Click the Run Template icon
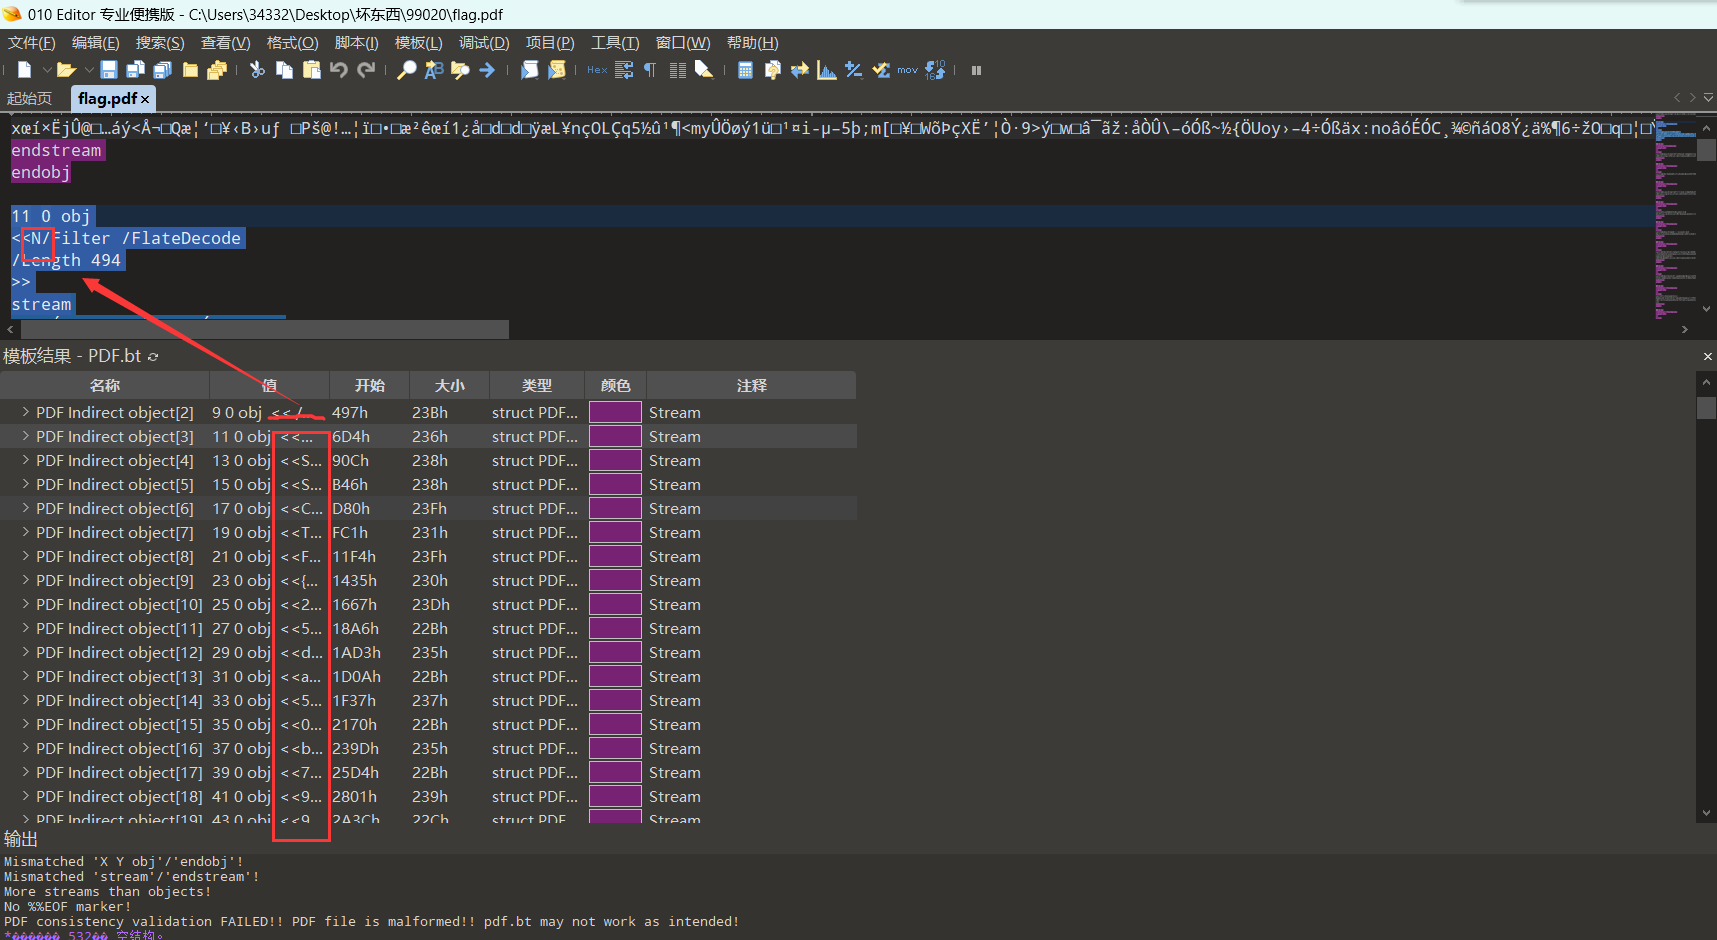The image size is (1717, 940). point(557,70)
